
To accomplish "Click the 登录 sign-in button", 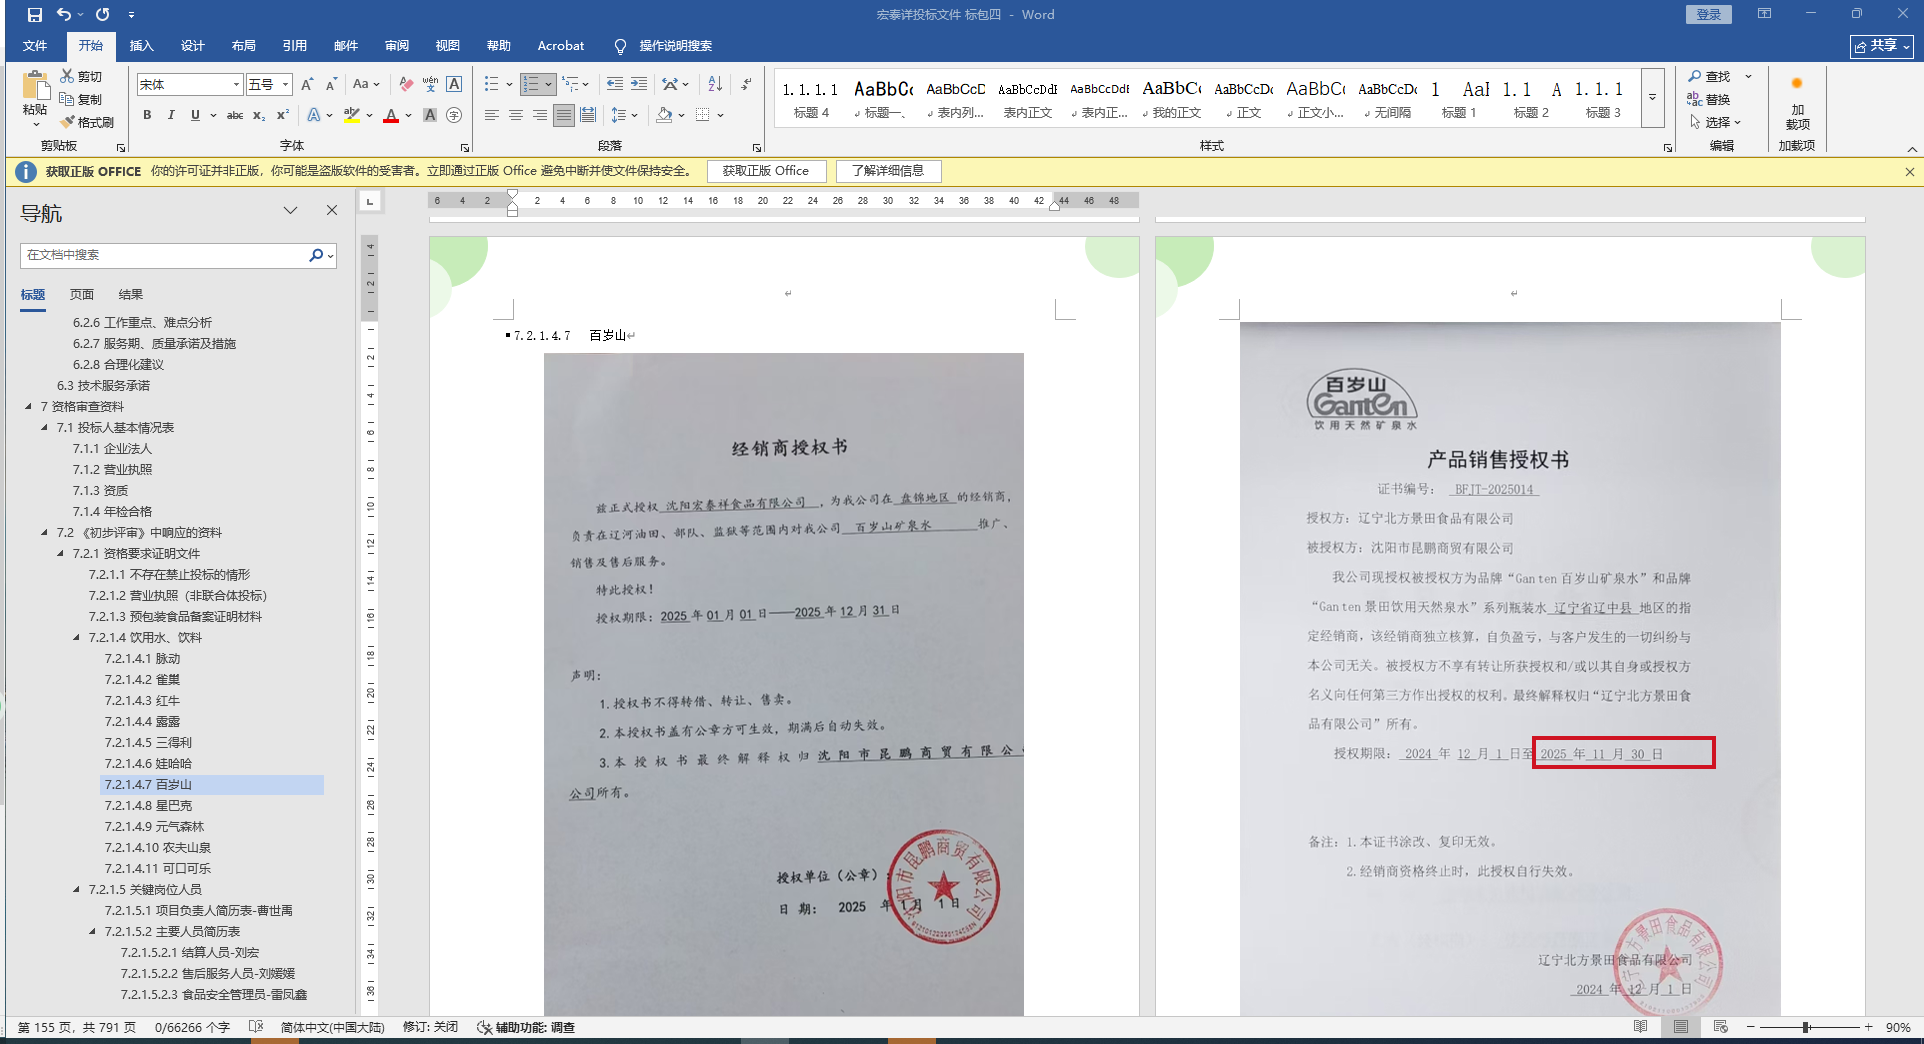I will [1709, 14].
